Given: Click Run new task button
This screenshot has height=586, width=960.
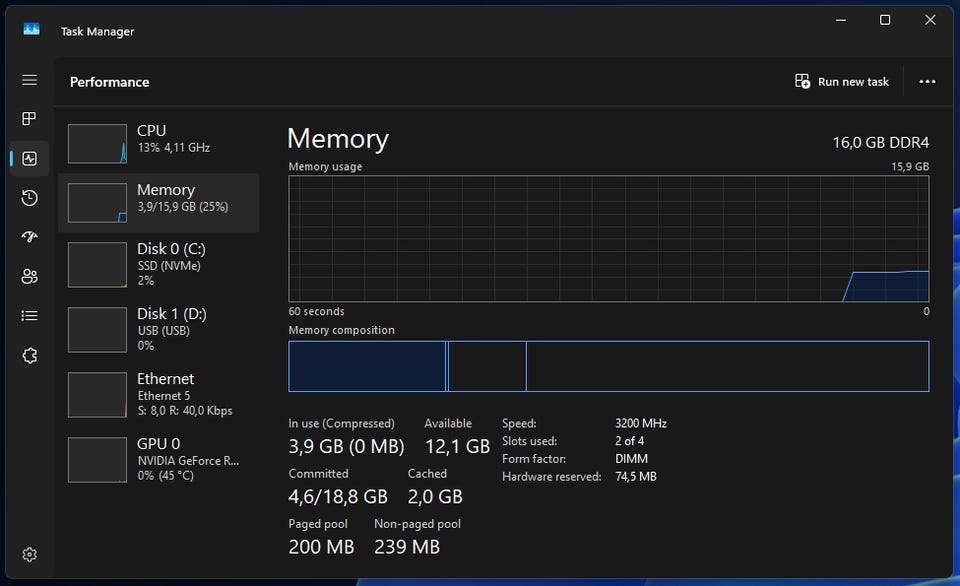Looking at the screenshot, I should click(x=842, y=81).
